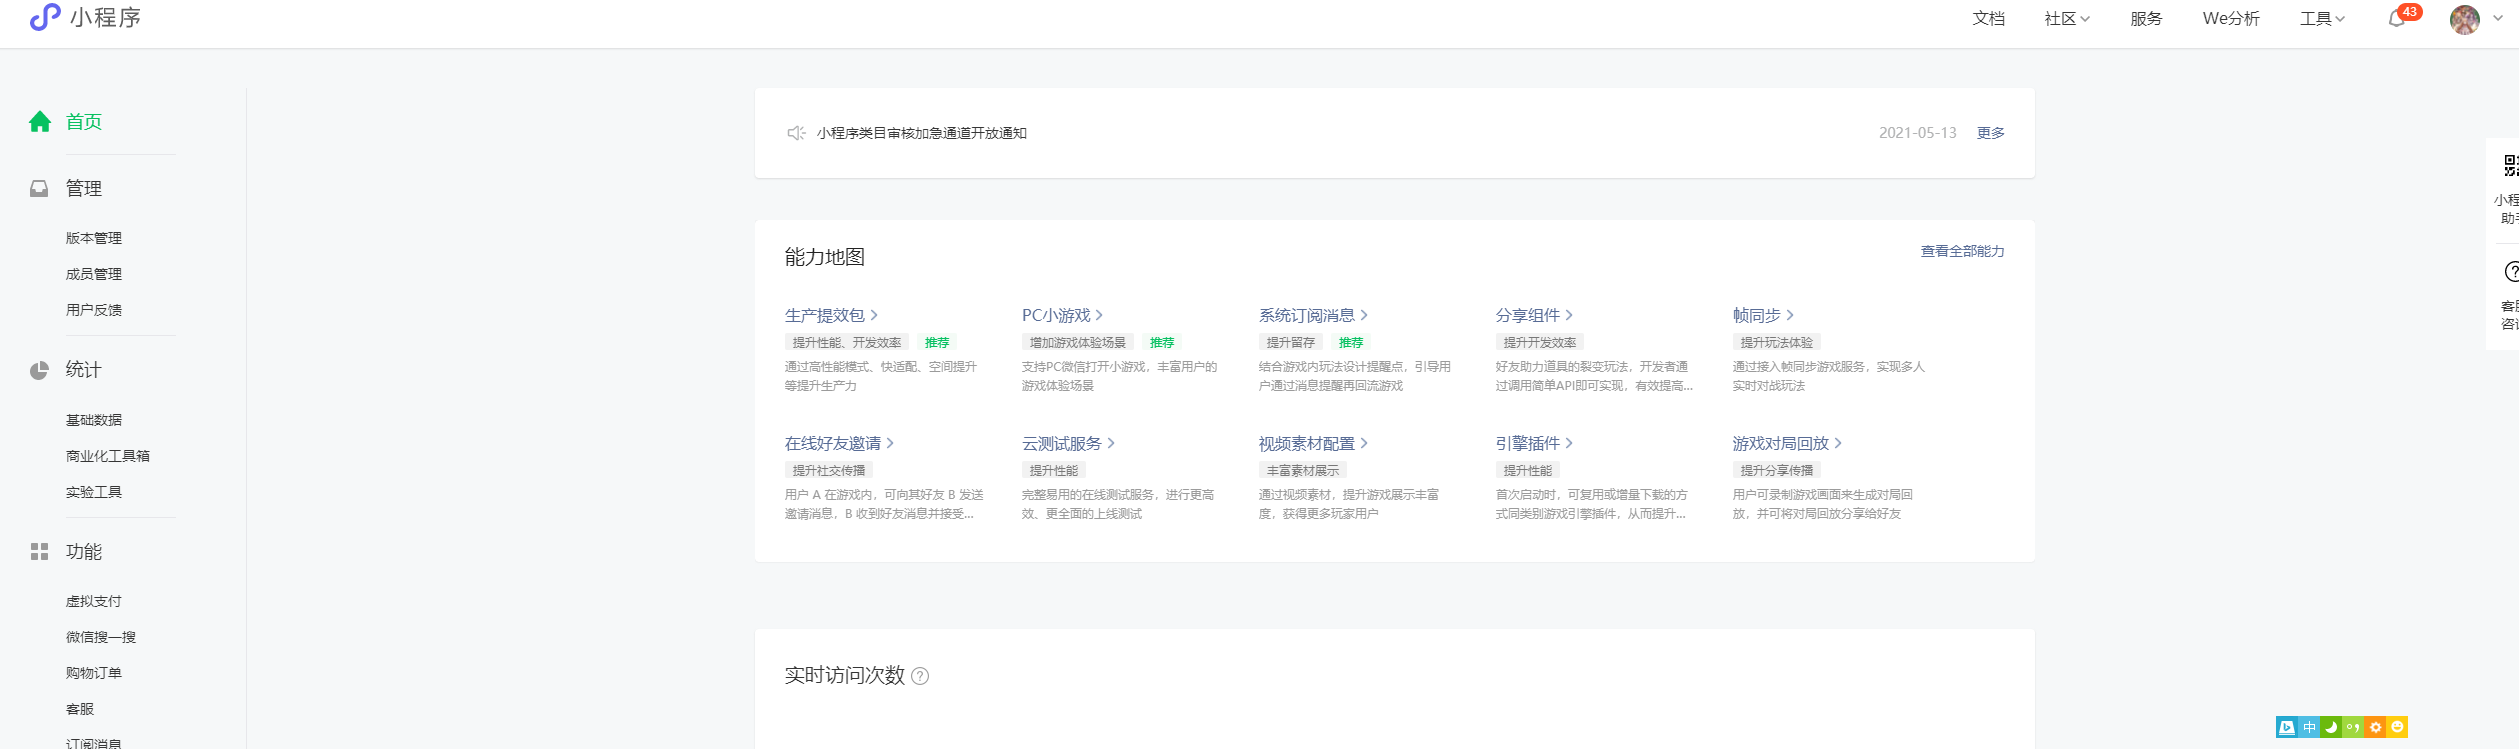Open the 视频素材配置 capability

pyautogui.click(x=1306, y=443)
